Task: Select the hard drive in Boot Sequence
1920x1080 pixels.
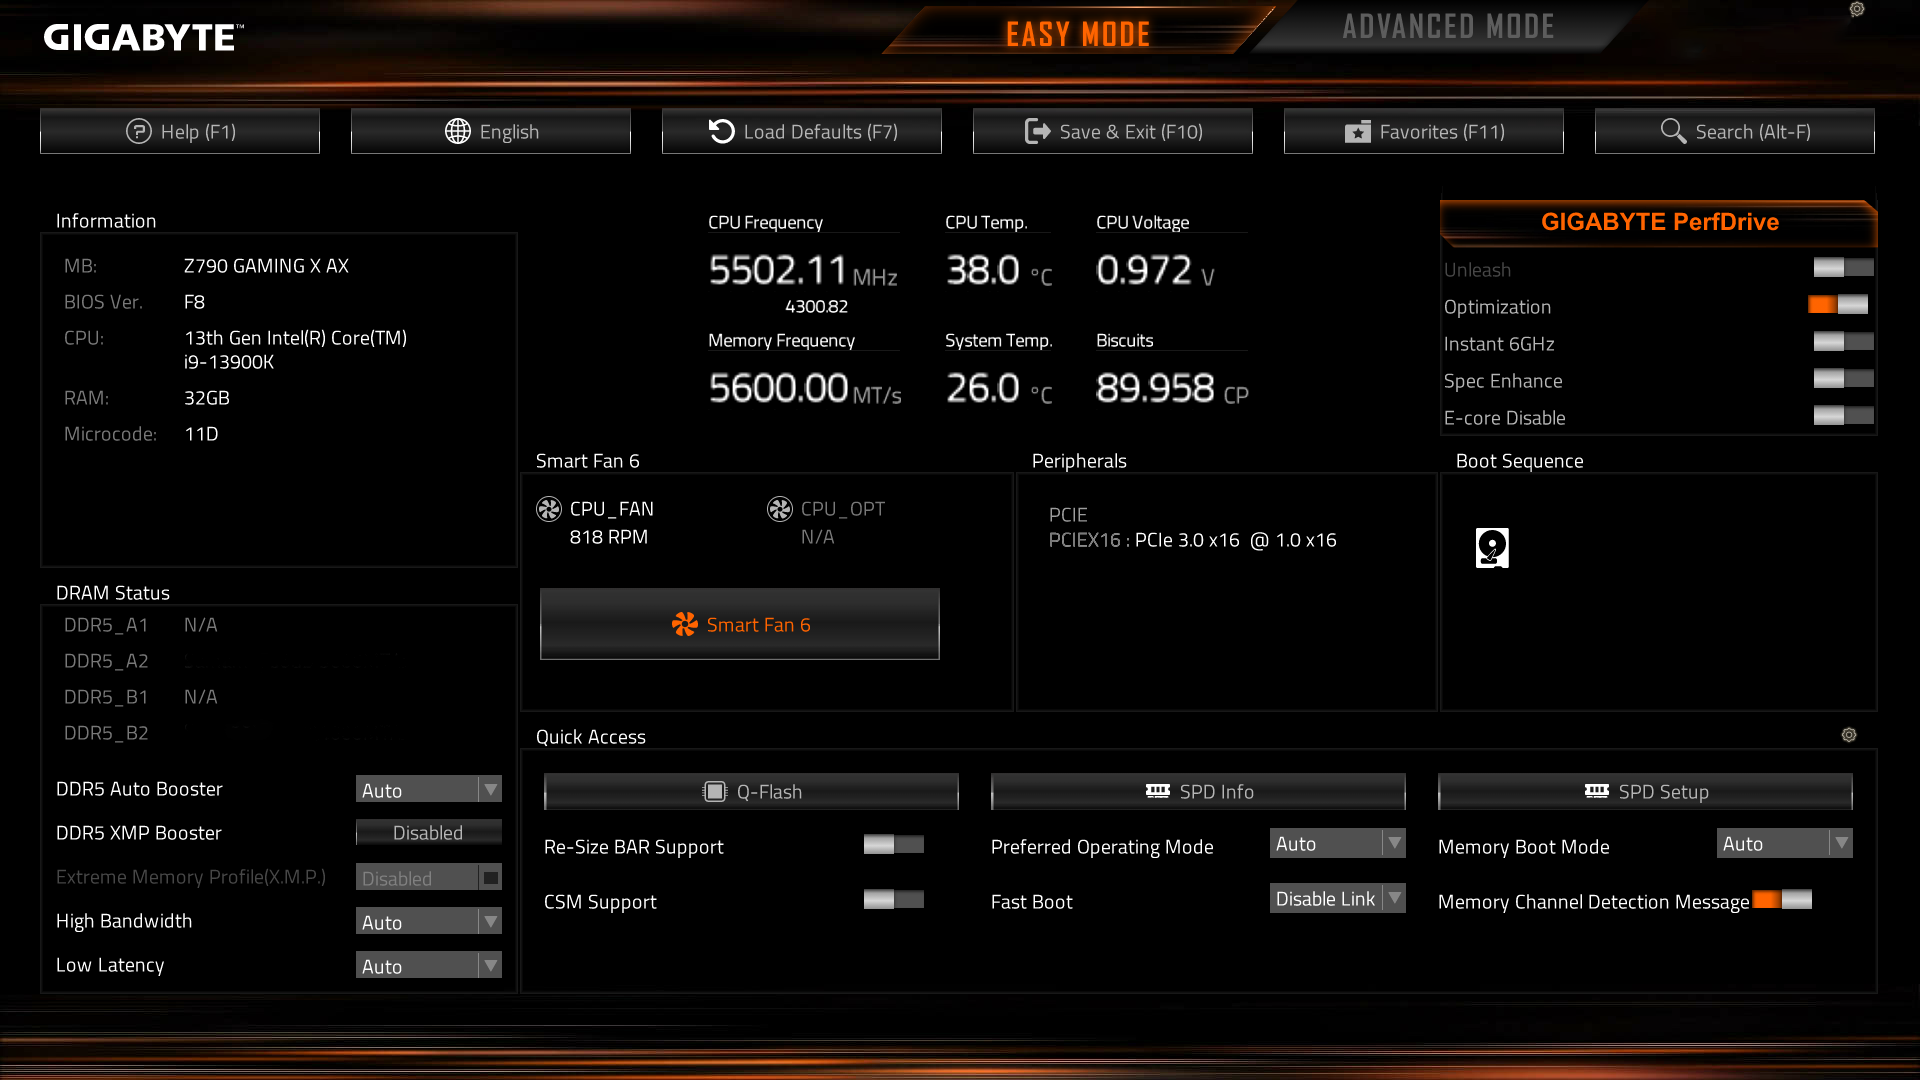Action: click(x=1491, y=547)
